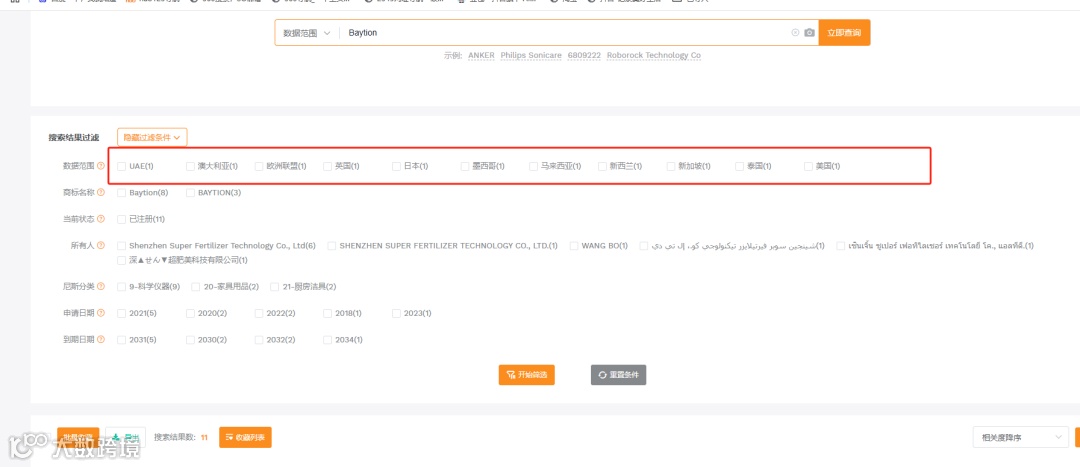Check owner 深▲せん▼超肥美科技有限公司(1)
Viewport: 1080px width, 467px height.
pyautogui.click(x=122, y=260)
